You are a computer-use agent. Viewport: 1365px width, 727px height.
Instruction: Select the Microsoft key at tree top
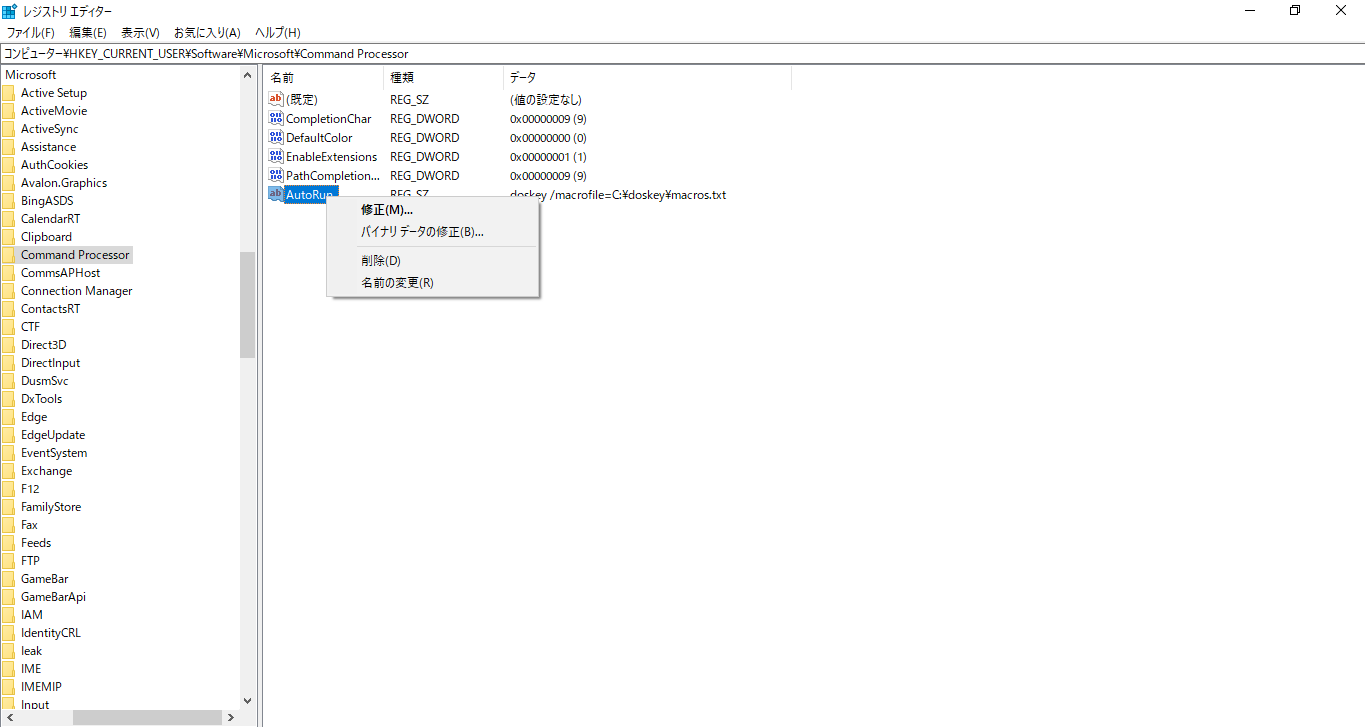tap(31, 75)
